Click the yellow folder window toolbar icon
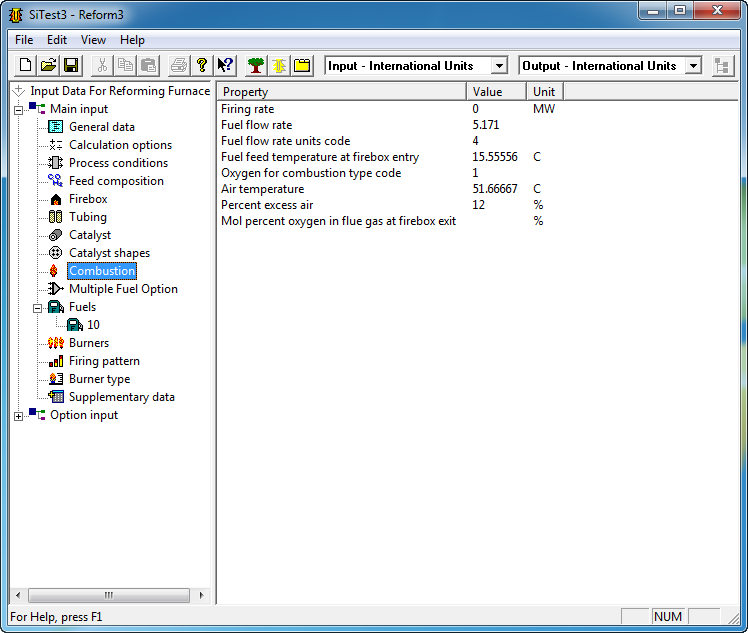 coord(301,65)
